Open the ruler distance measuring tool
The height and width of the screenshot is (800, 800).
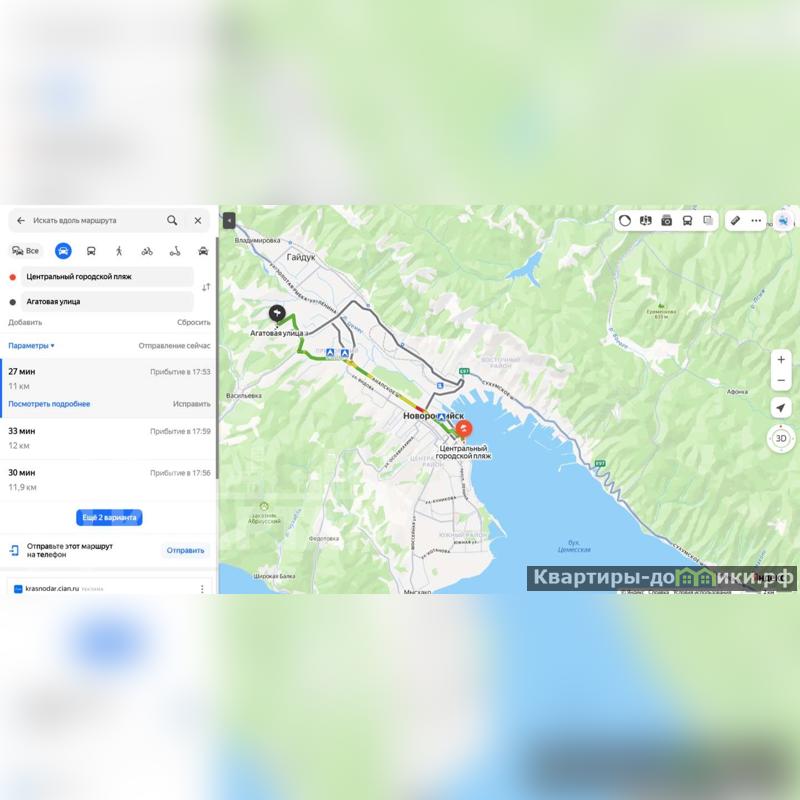coord(735,220)
